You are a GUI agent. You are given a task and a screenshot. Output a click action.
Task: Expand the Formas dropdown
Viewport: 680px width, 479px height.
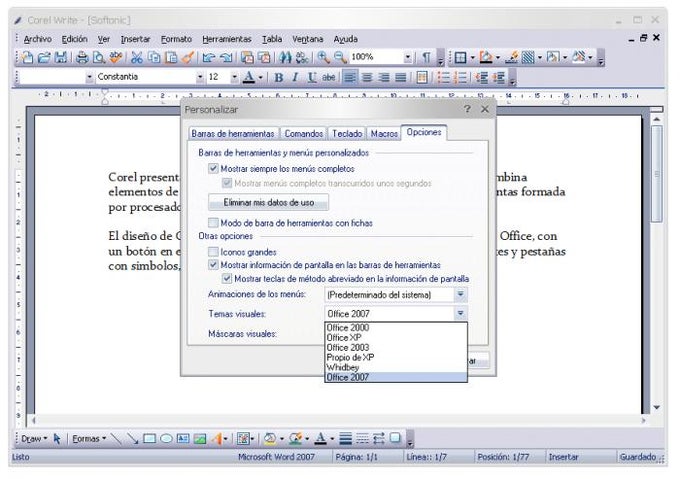click(89, 439)
